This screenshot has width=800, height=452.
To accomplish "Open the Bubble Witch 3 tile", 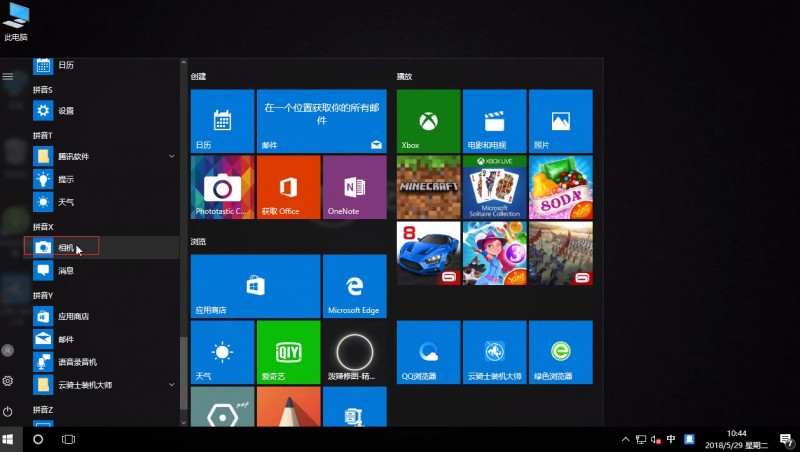I will pos(494,253).
